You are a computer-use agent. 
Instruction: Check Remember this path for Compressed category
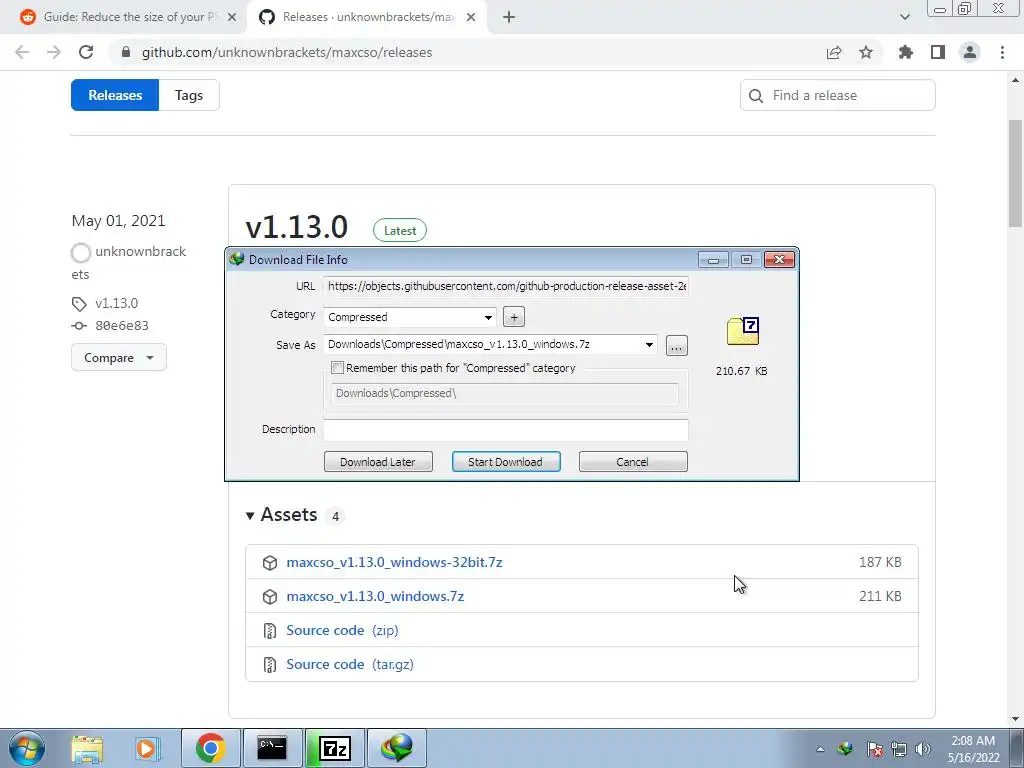338,368
